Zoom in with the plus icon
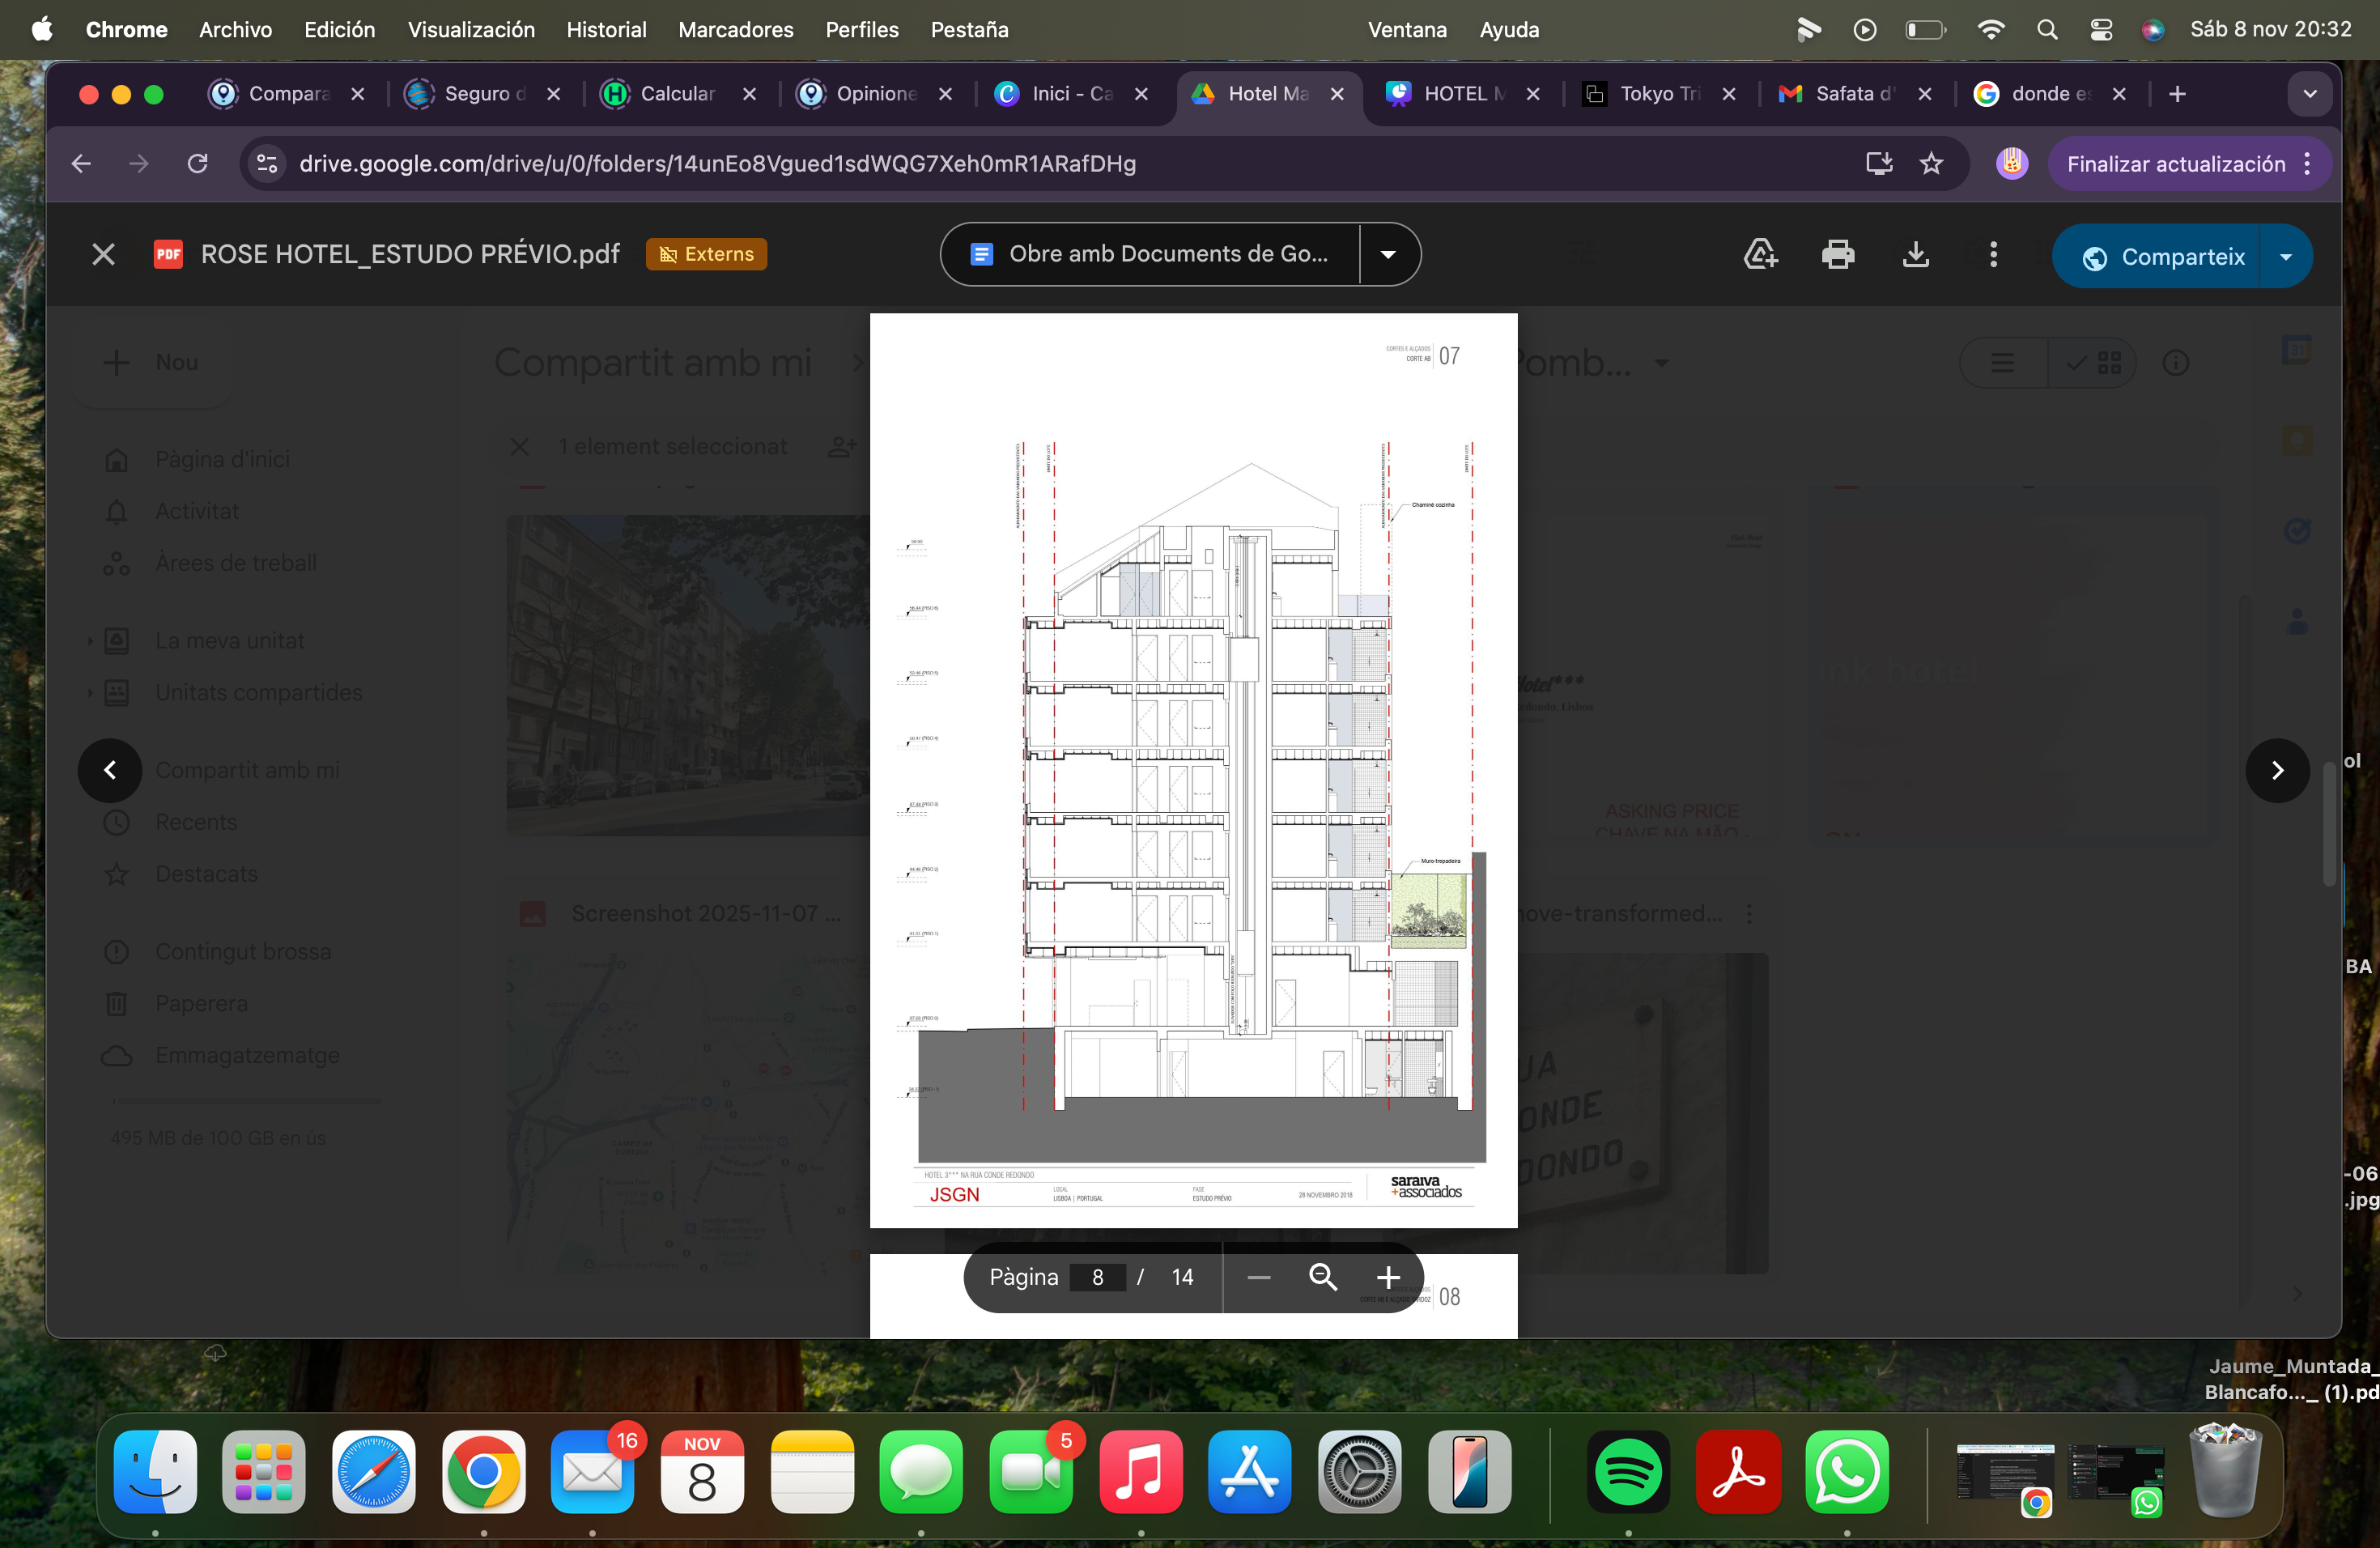 (x=1387, y=1277)
